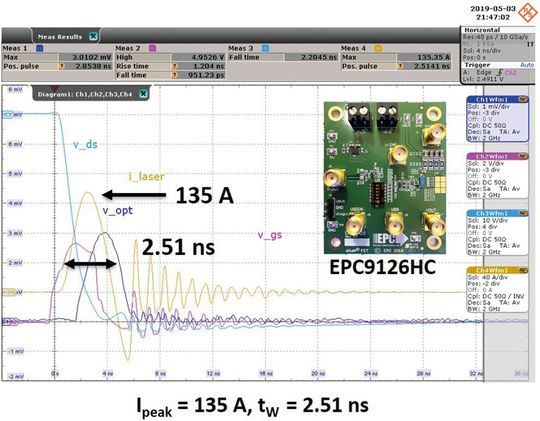Click the minimize icon on Ch3Wfm1 header
Viewport: 540px width, 421px height.
[x=522, y=213]
